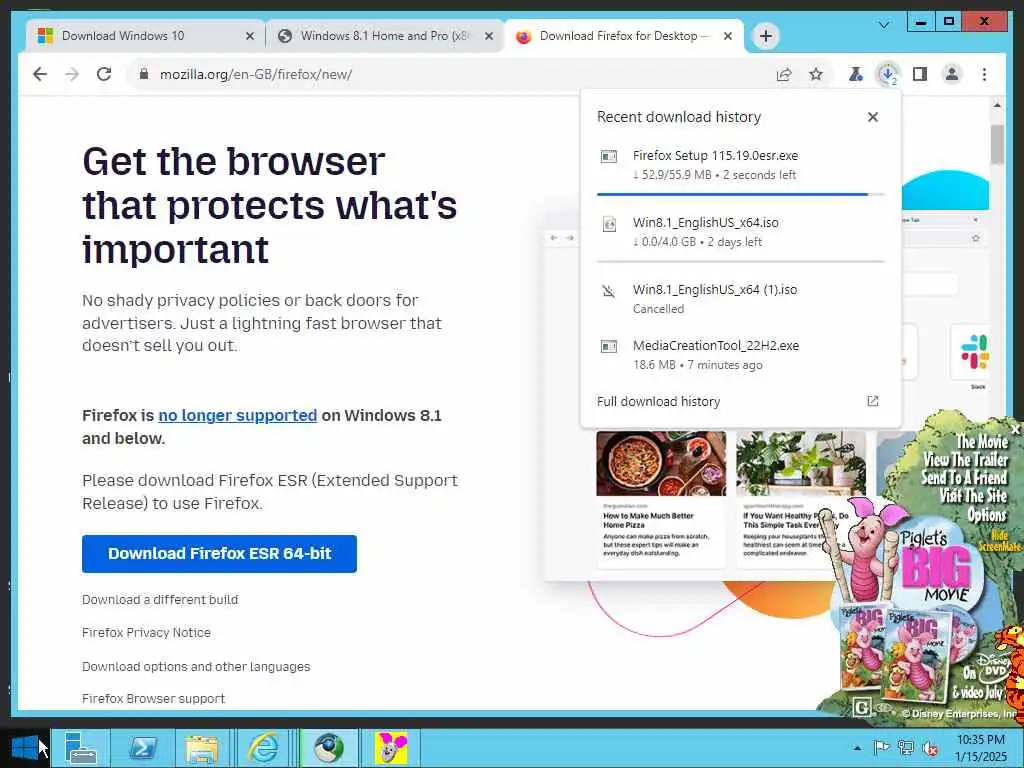Viewport: 1024px width, 768px height.
Task: Follow the no longer supported link
Action: (237, 415)
